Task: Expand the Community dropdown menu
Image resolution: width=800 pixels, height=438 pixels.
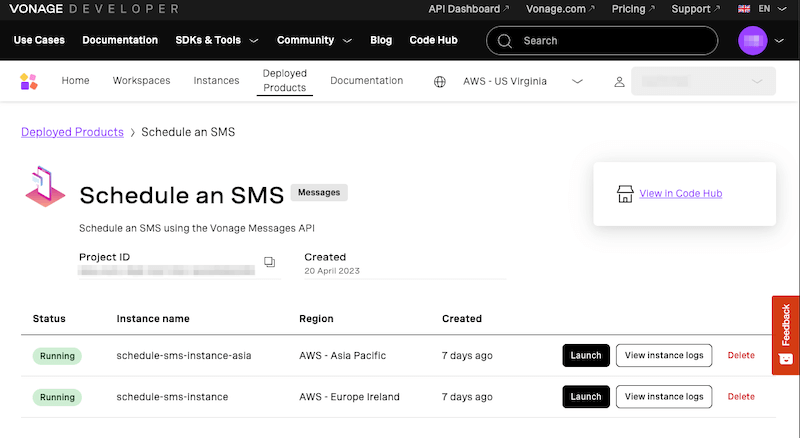Action: pos(314,41)
